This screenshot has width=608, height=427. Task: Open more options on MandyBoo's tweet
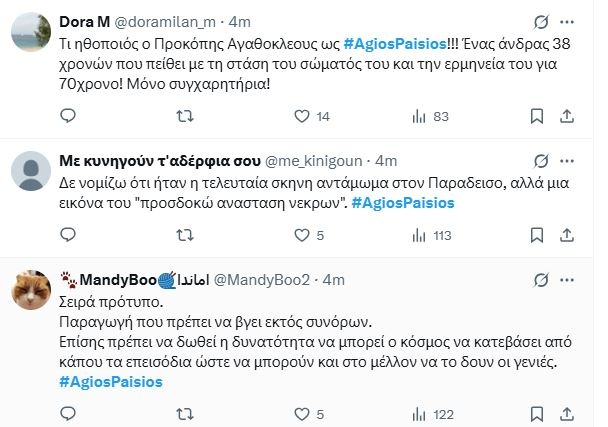571,277
